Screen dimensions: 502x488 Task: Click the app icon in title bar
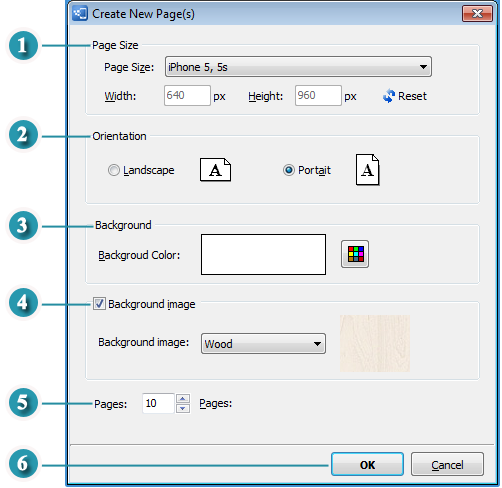80,14
